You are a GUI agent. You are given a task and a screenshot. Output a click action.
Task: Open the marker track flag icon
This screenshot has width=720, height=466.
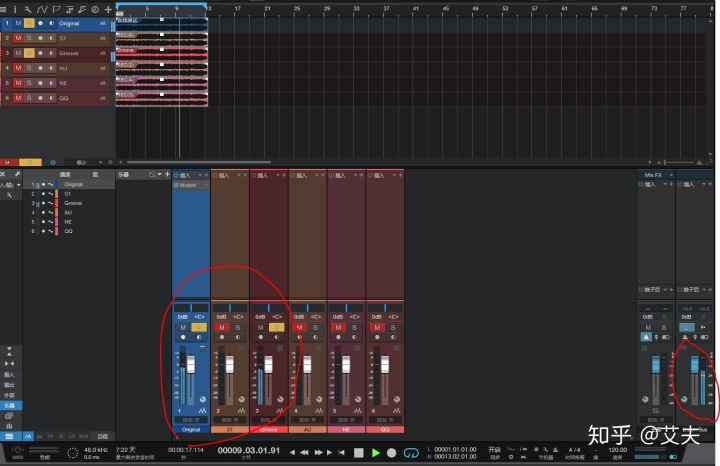pyautogui.click(x=56, y=9)
